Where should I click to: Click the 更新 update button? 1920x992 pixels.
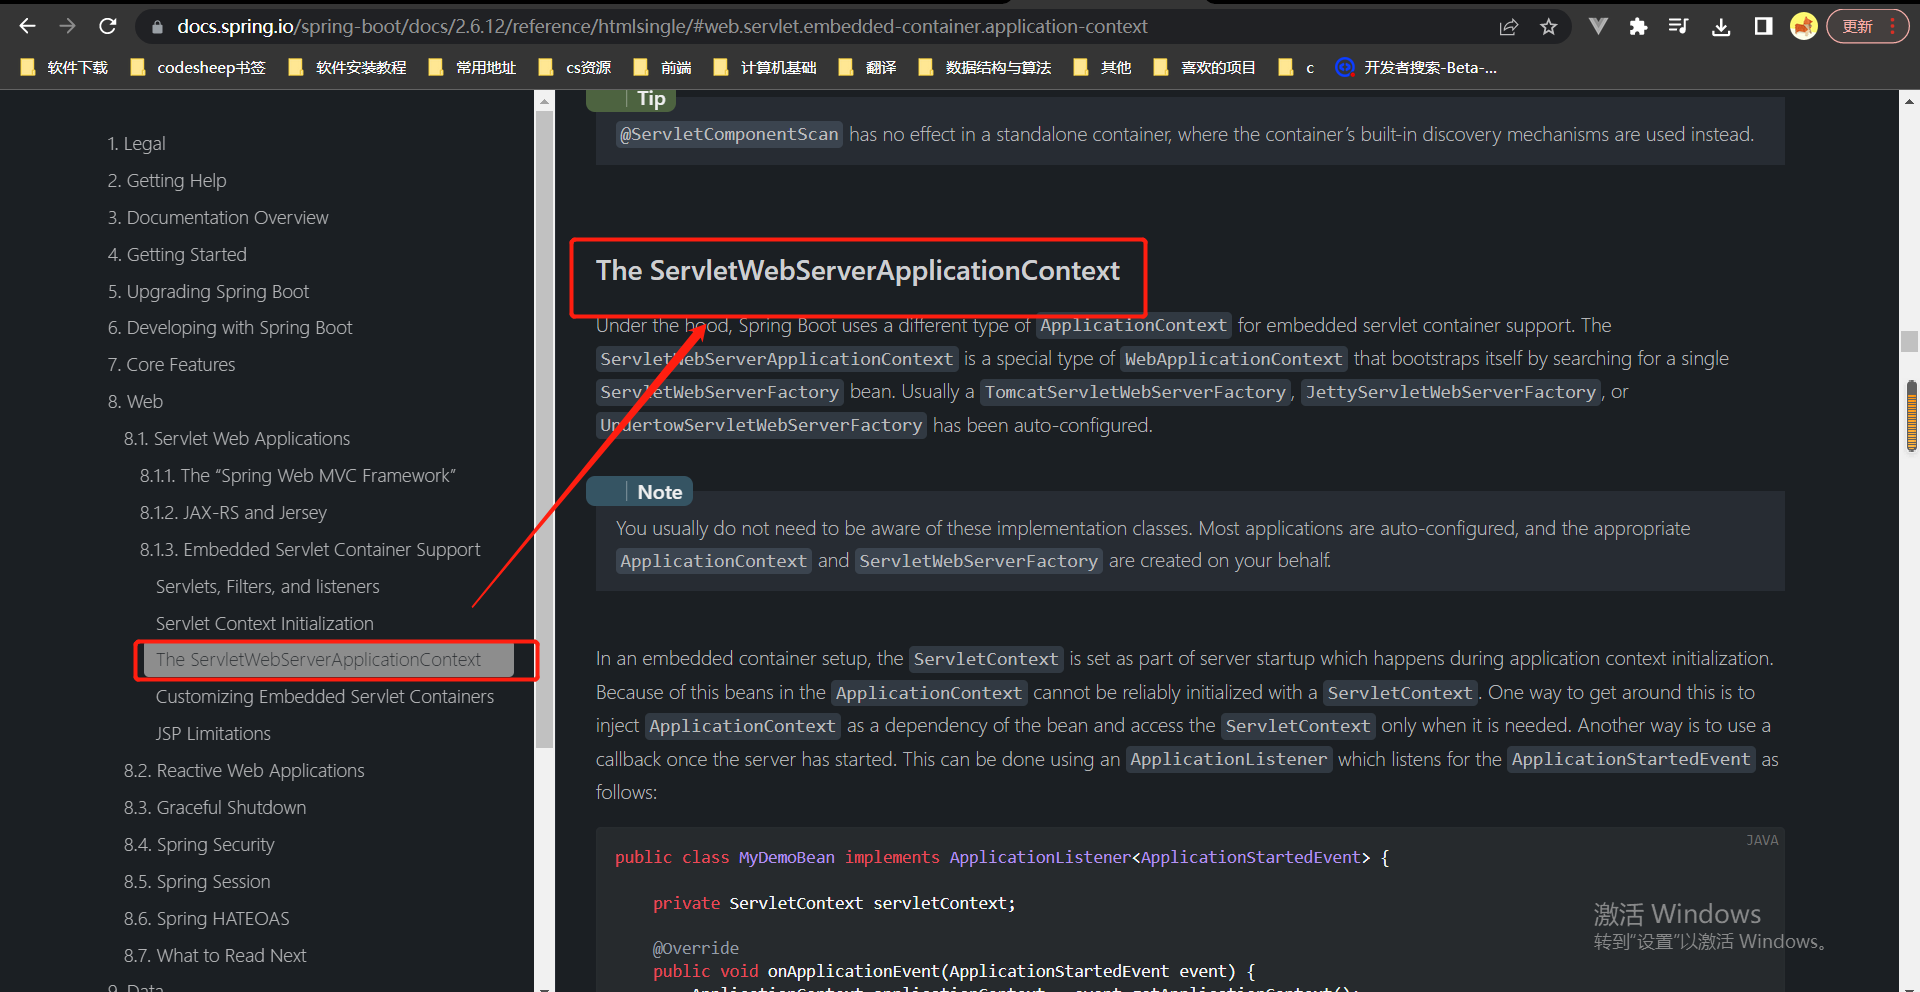(x=1868, y=27)
